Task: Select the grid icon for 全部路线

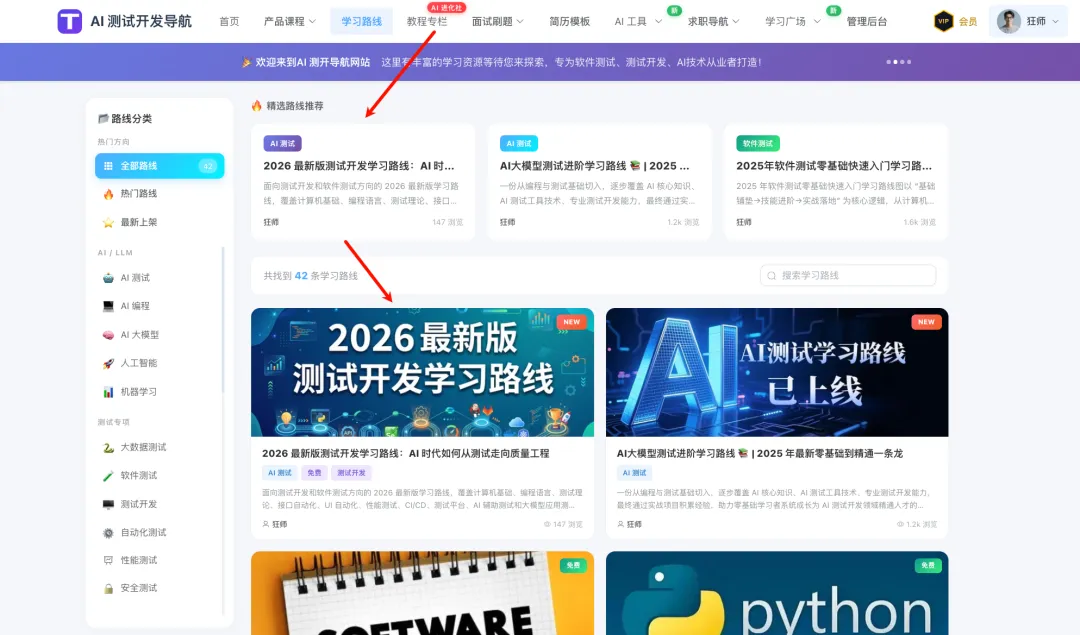Action: click(x=108, y=166)
